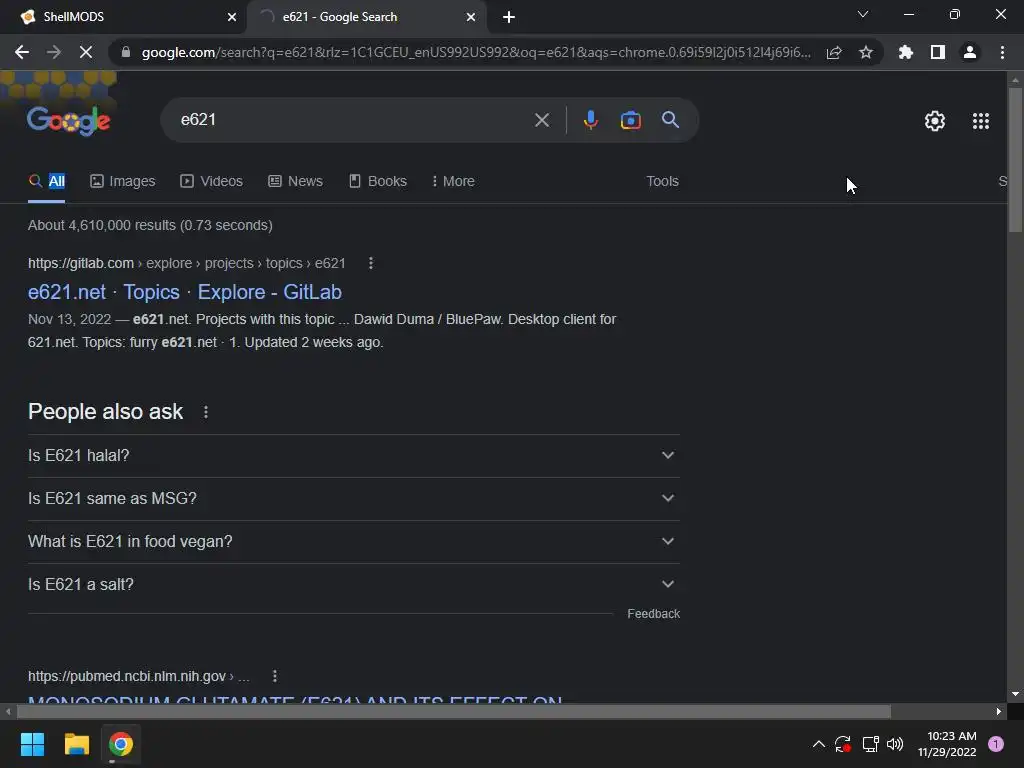1024x768 pixels.
Task: Click the sync update tray icon
Action: [842, 744]
